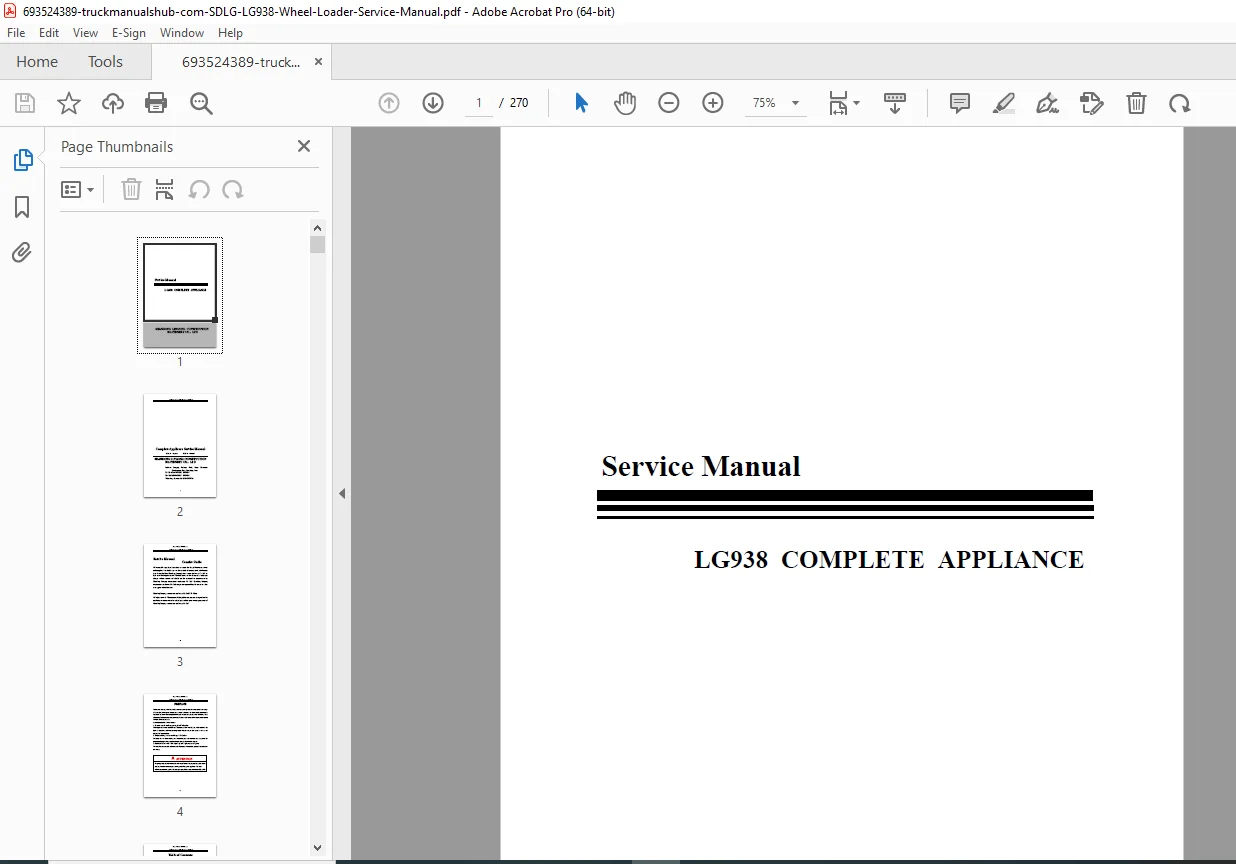Open the Edit menu
The image size is (1236, 864).
49,33
